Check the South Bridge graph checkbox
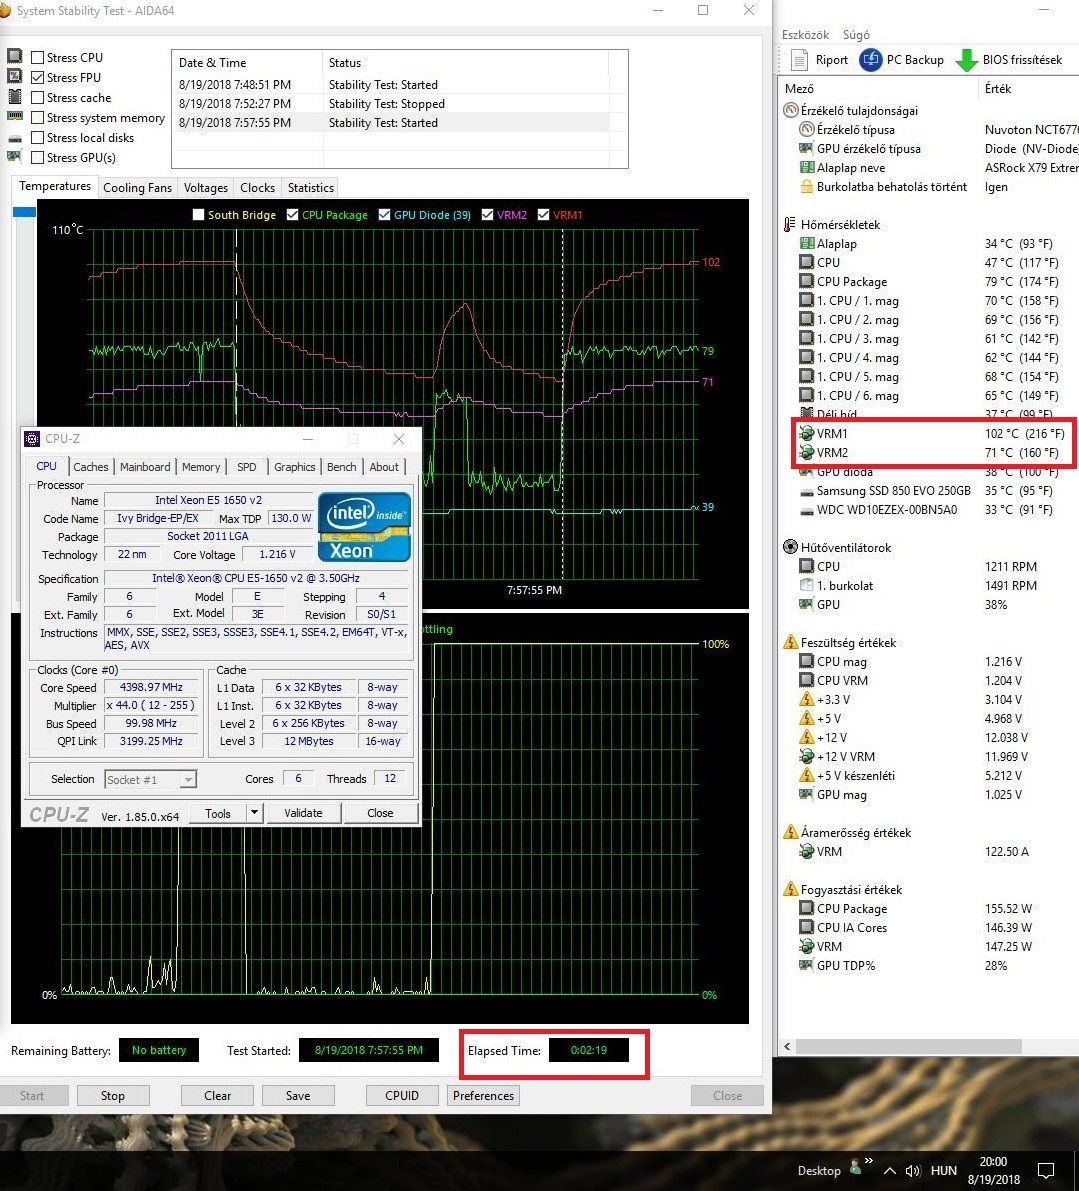The image size is (1079, 1191). tap(199, 215)
